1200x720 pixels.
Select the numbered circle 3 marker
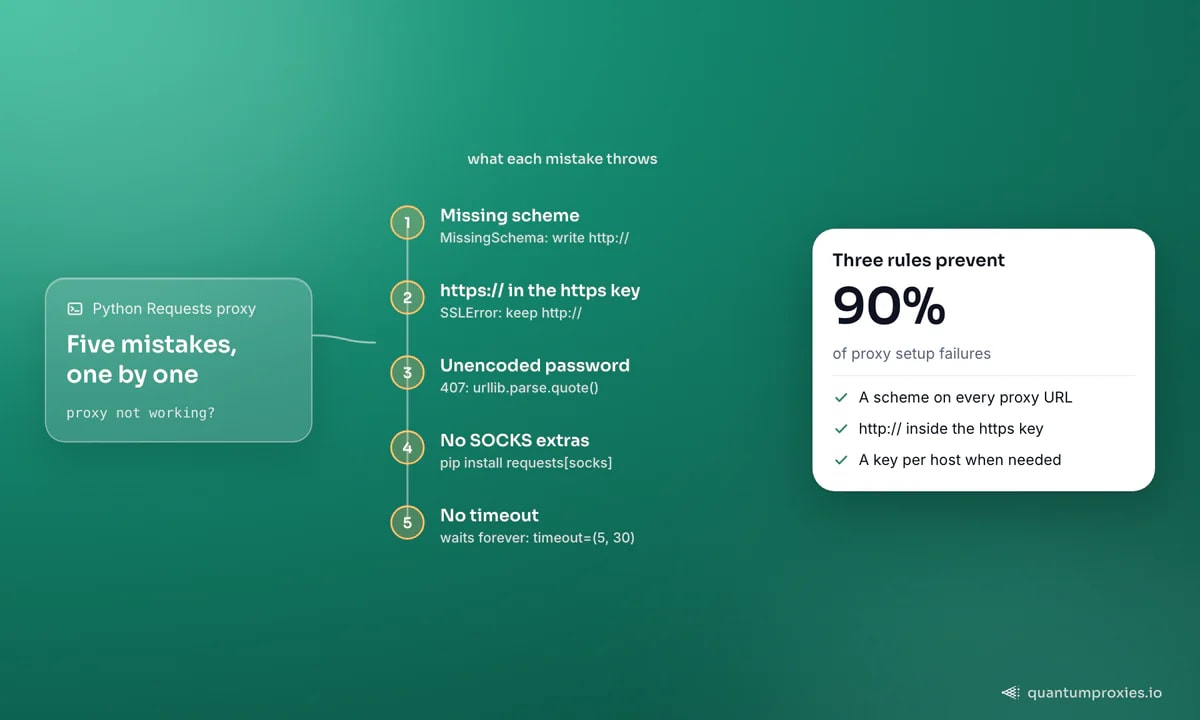coord(407,373)
